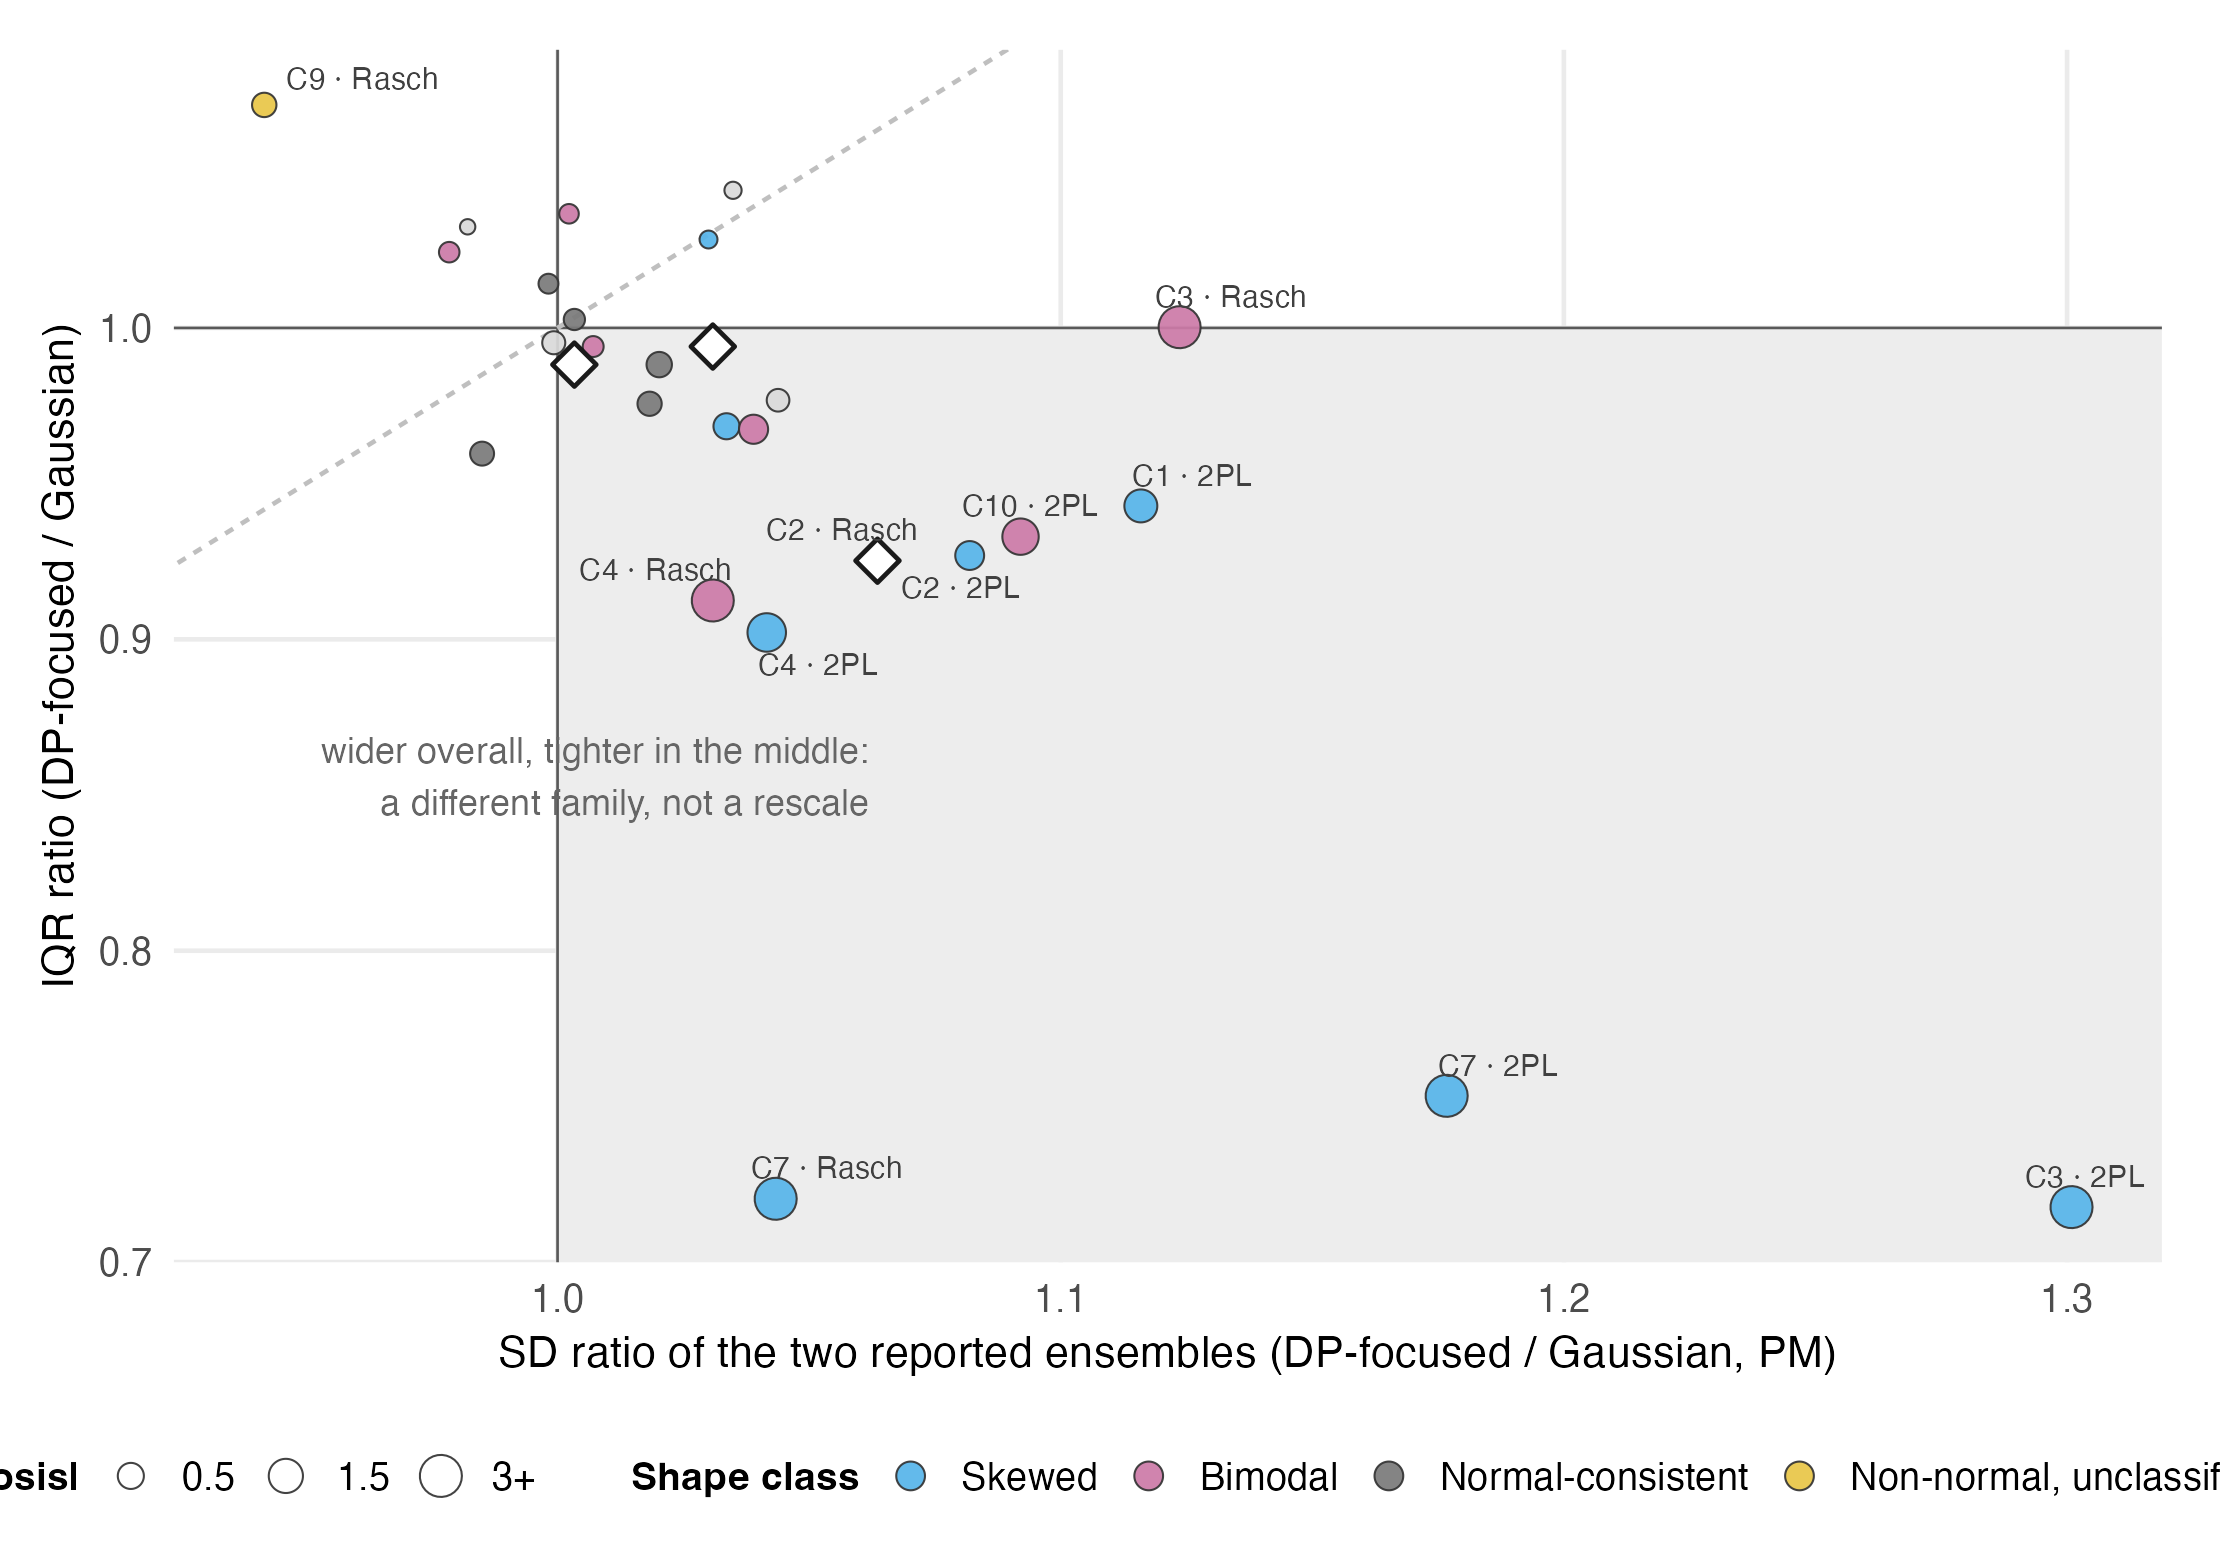This screenshot has height=1560, width=2220.
Task: Click the yellow C9 · Rasch data point
Action: click(x=264, y=105)
